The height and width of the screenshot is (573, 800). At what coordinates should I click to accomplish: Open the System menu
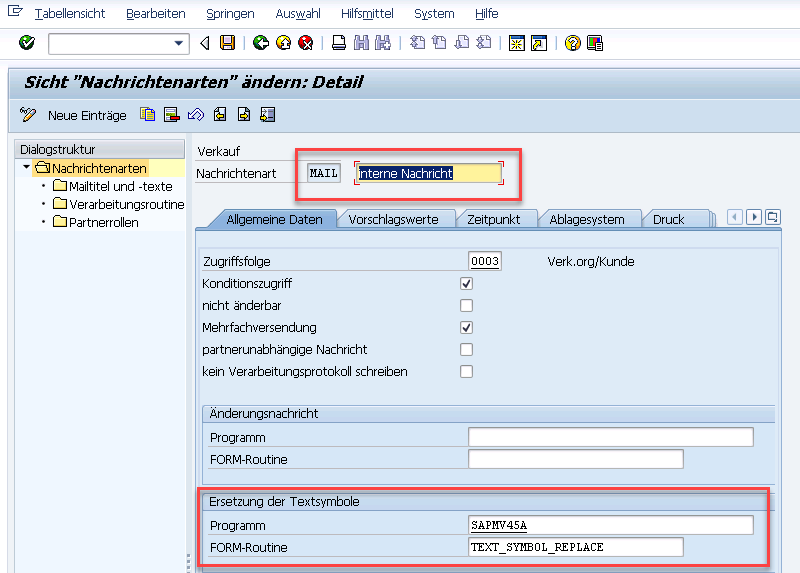[434, 13]
